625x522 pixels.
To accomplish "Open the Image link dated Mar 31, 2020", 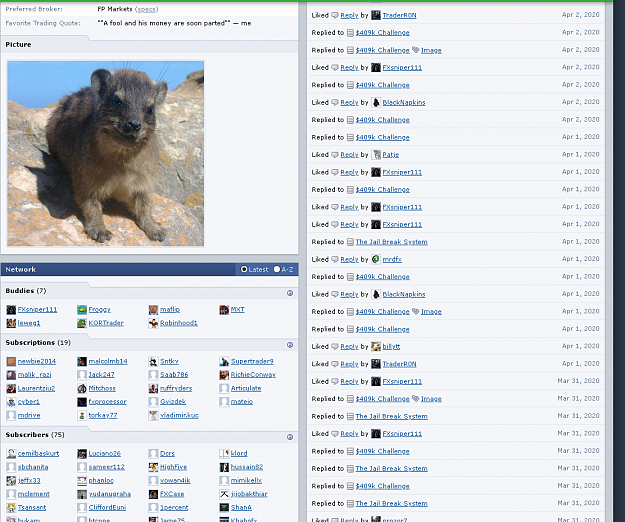I will coord(431,399).
